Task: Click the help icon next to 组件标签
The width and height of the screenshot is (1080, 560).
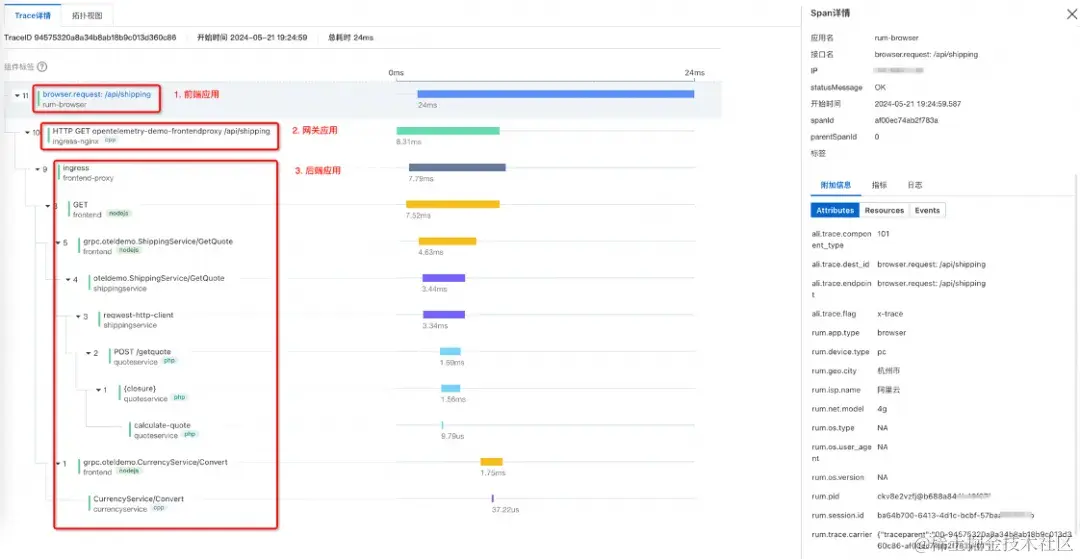Action: 42,67
